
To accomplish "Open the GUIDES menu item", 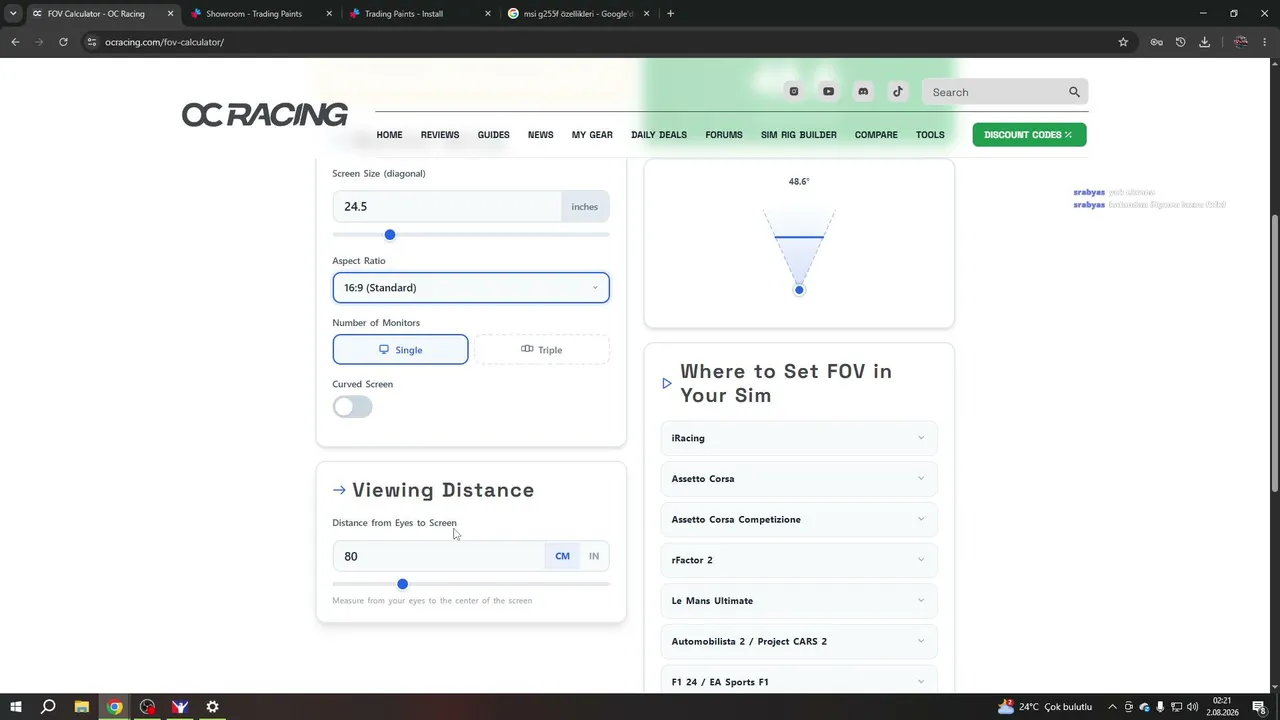I will coord(494,135).
